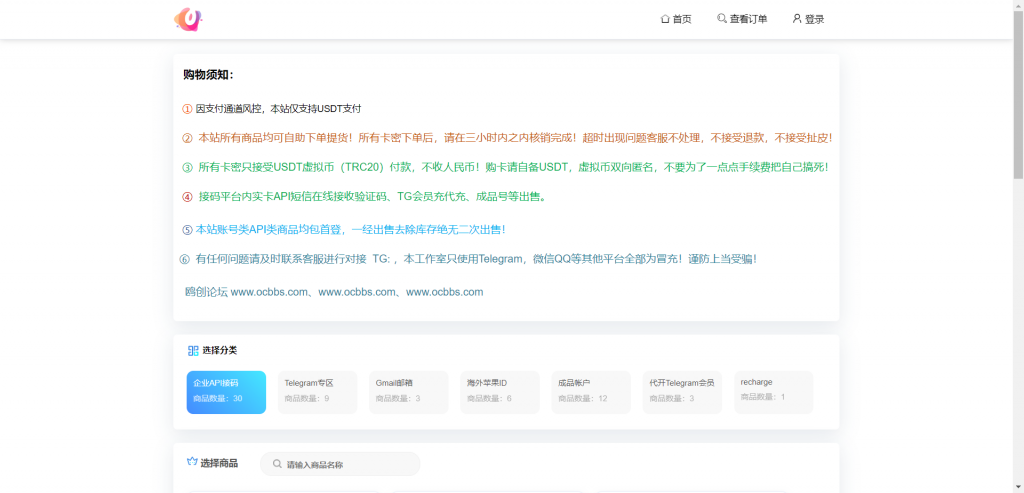
Task: Open the 登录 menu item
Action: (808, 19)
